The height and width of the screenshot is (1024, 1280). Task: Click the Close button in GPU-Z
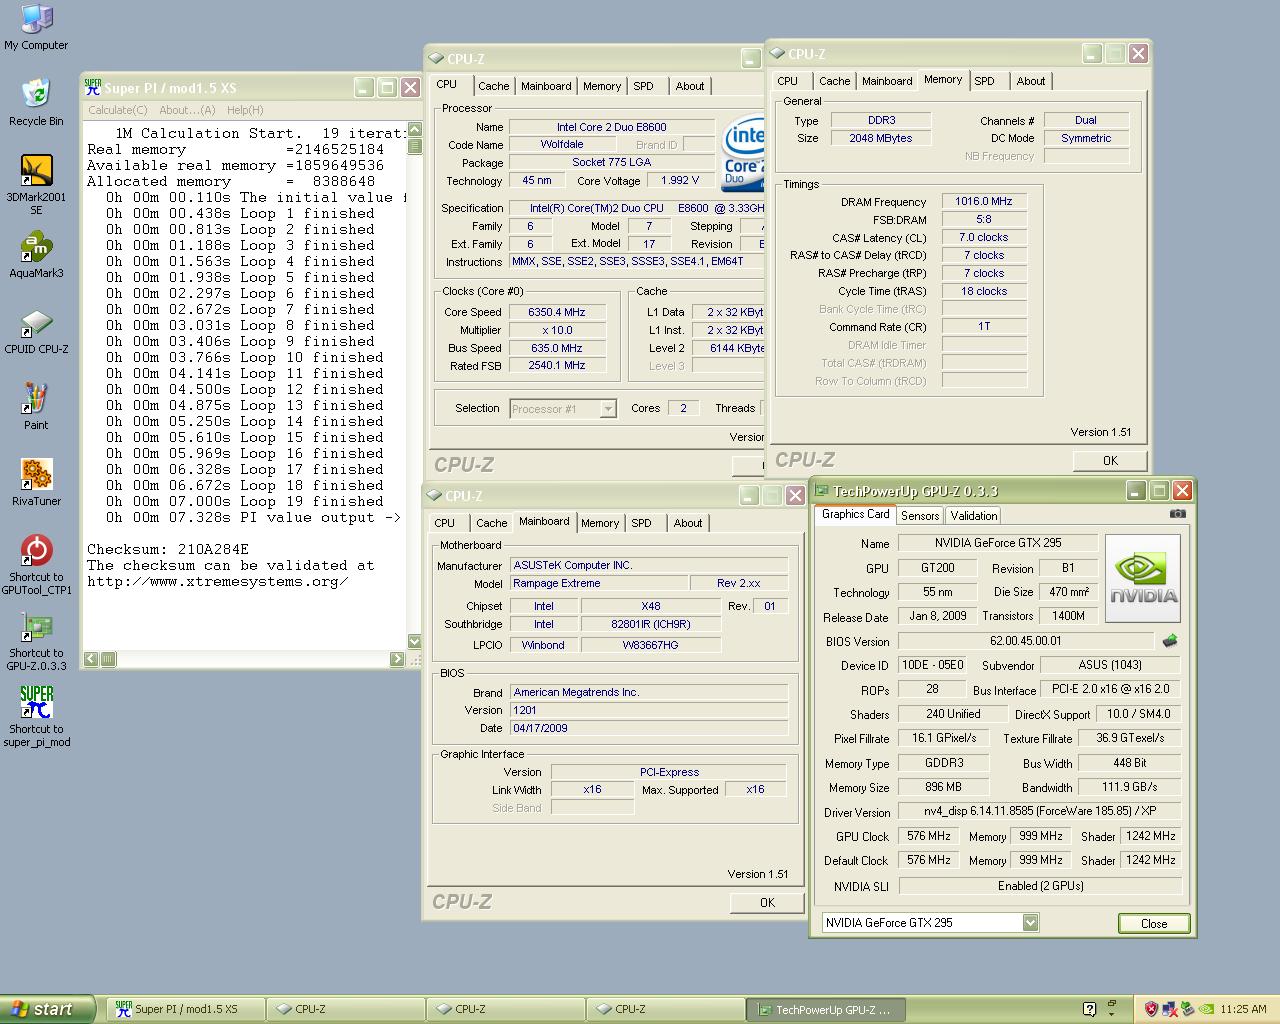(1154, 923)
